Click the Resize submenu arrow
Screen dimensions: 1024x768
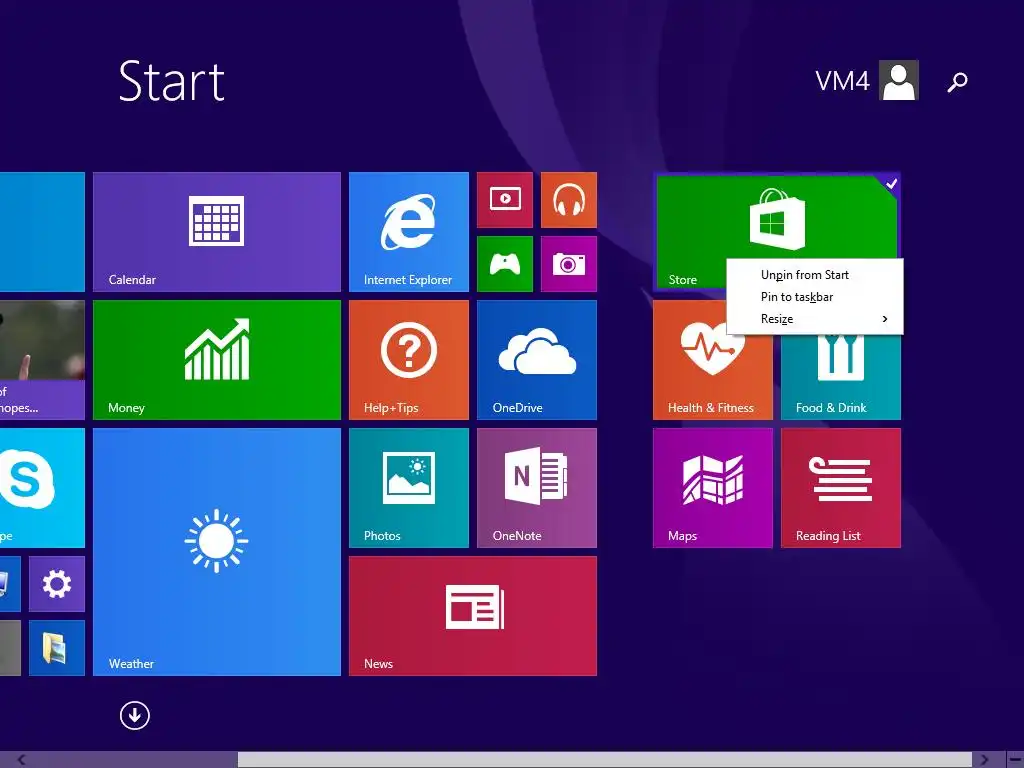[885, 319]
